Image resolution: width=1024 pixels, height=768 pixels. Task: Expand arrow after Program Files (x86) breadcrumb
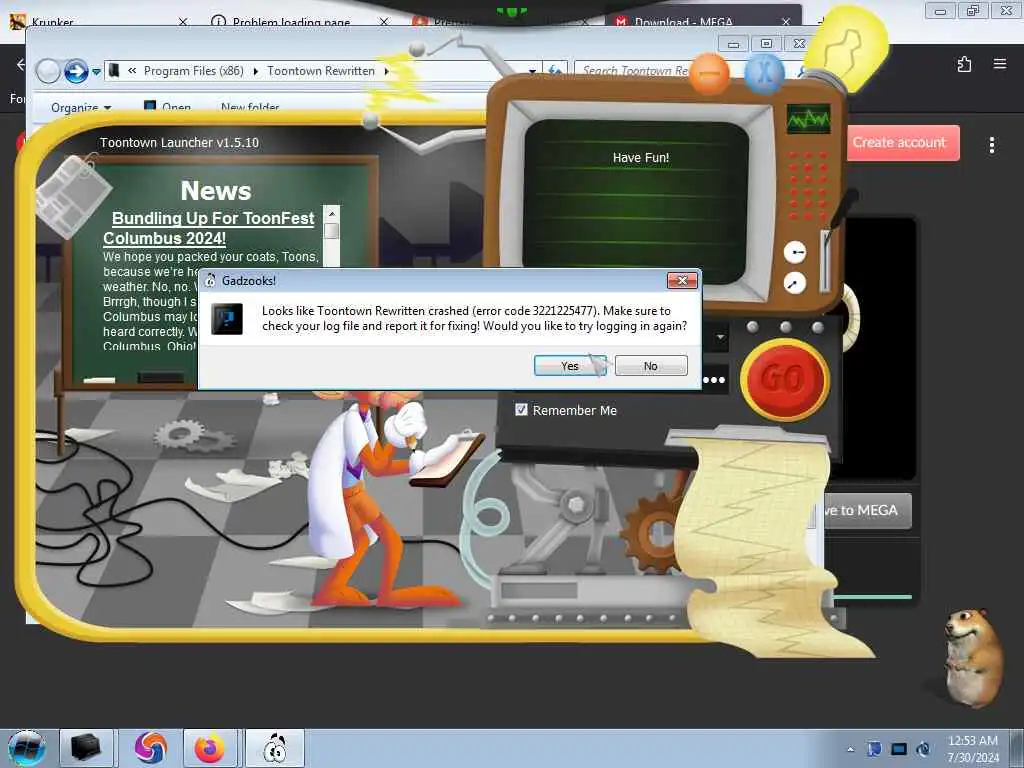click(x=255, y=71)
